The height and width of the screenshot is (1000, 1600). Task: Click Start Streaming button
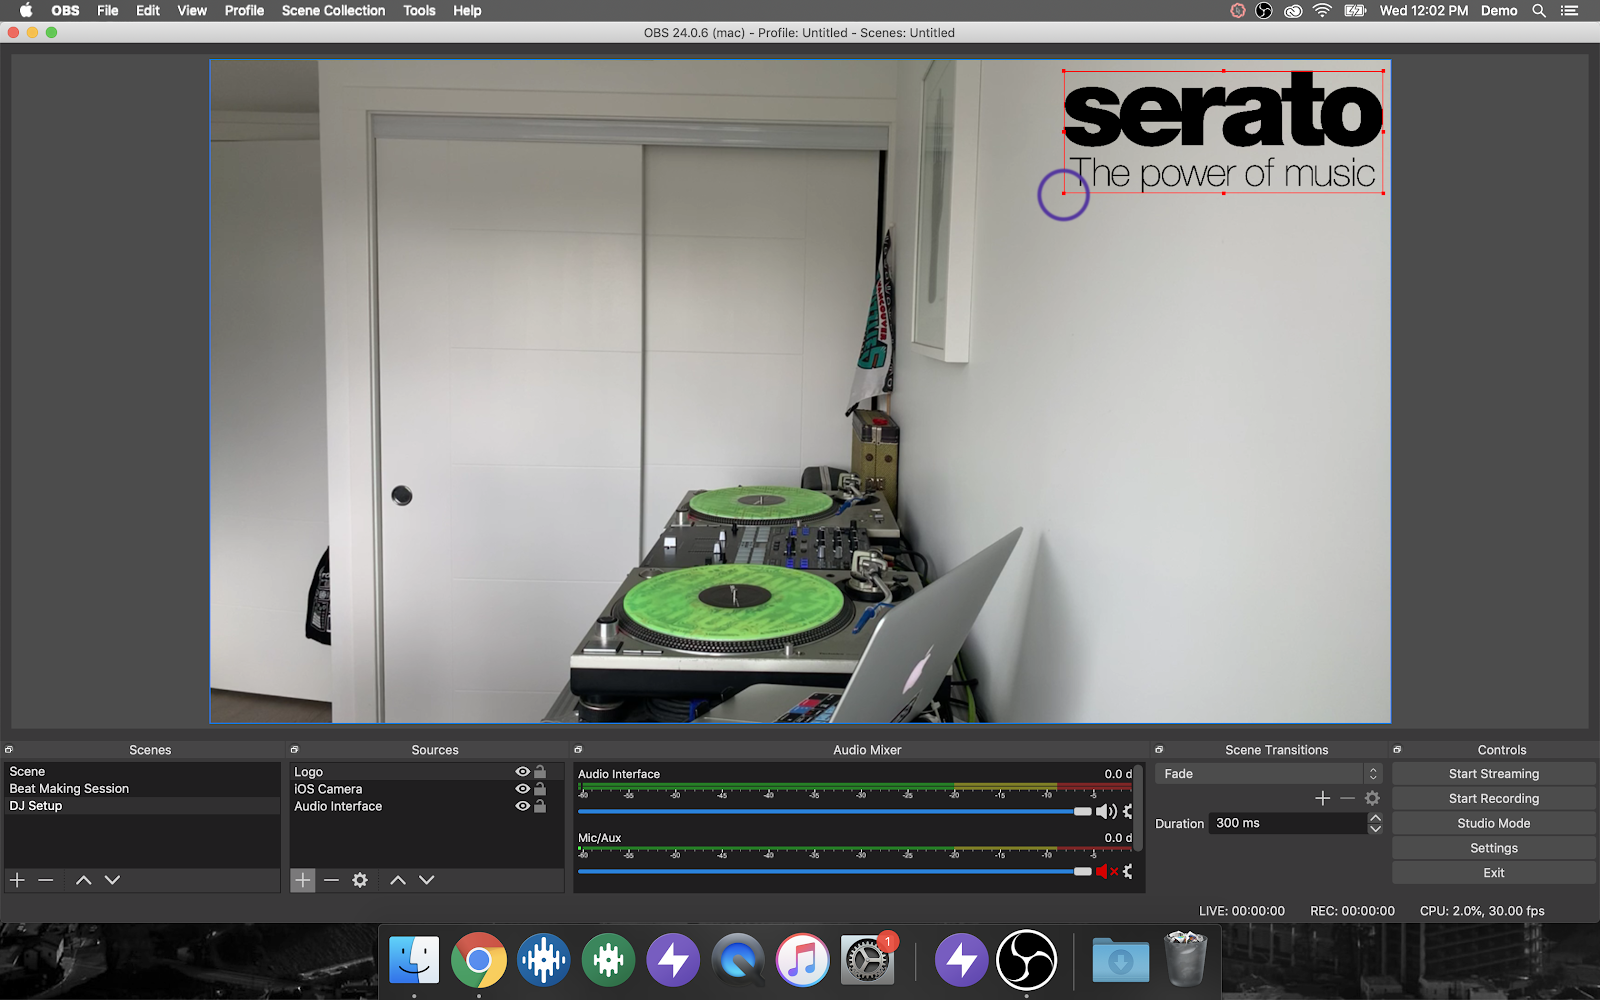(1493, 774)
